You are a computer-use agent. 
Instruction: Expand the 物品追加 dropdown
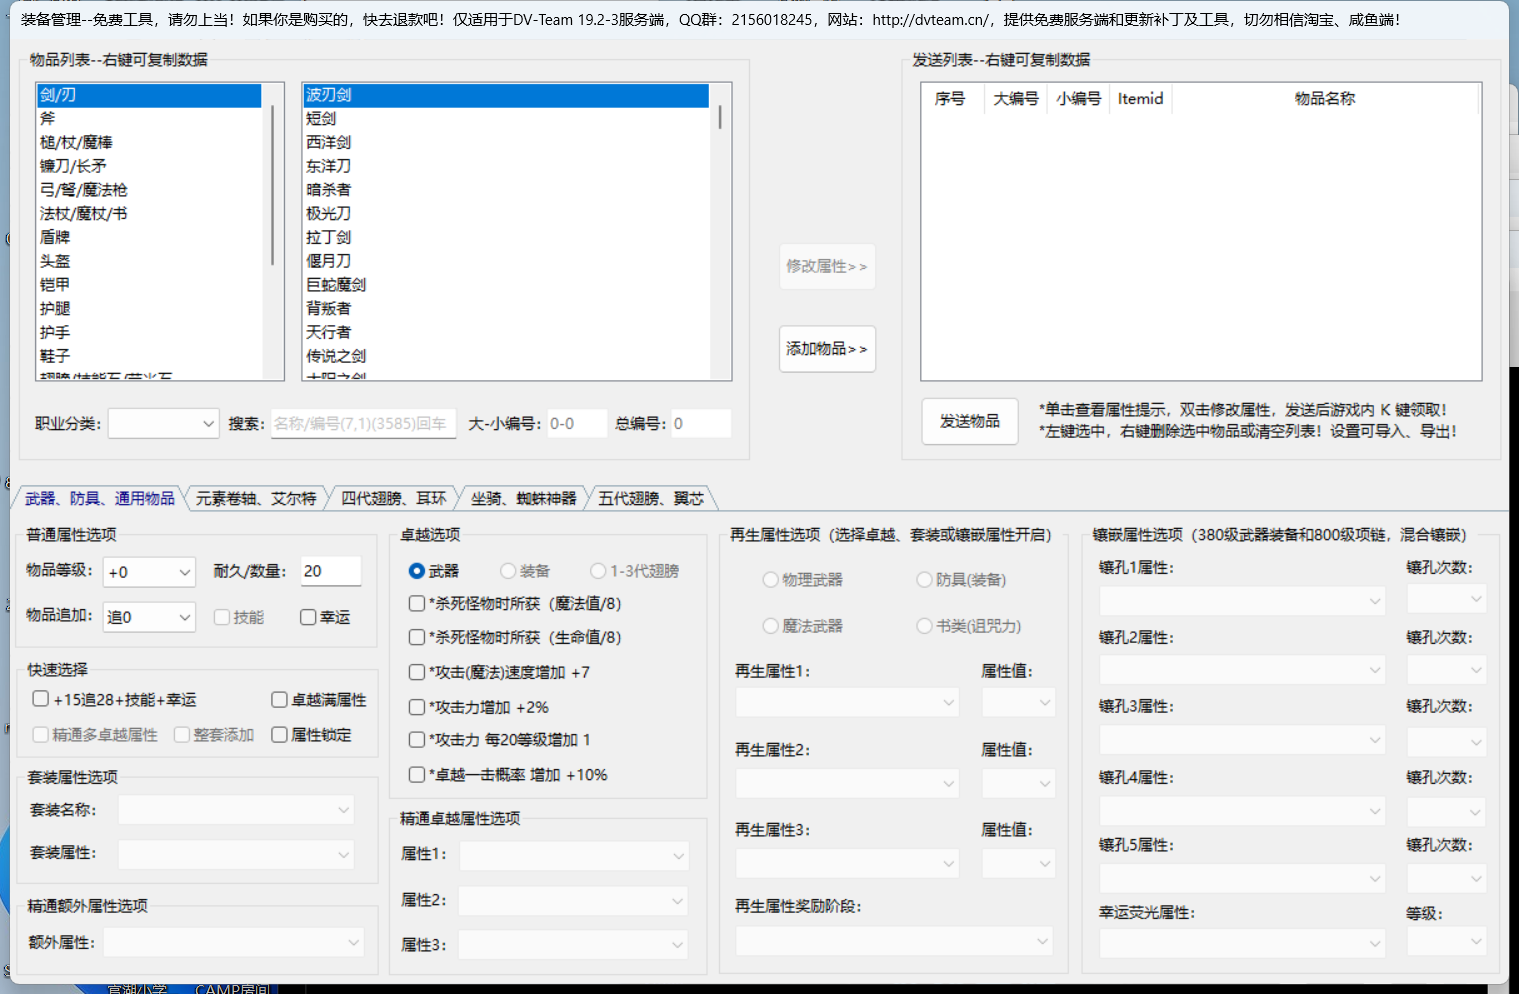click(x=150, y=617)
